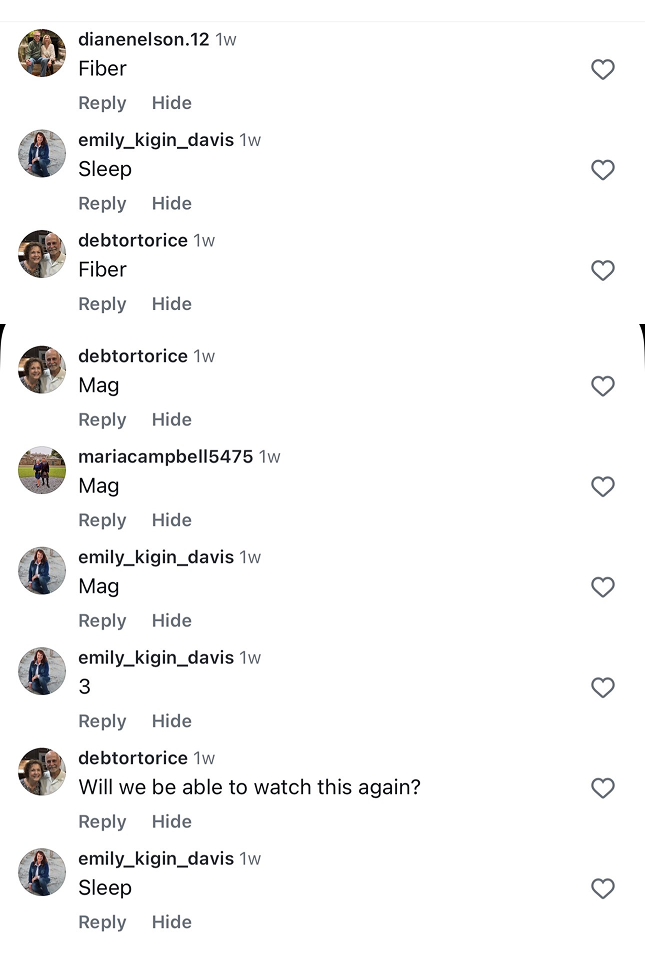
Task: Heart debtortorice's "Mag" comment
Action: point(602,386)
